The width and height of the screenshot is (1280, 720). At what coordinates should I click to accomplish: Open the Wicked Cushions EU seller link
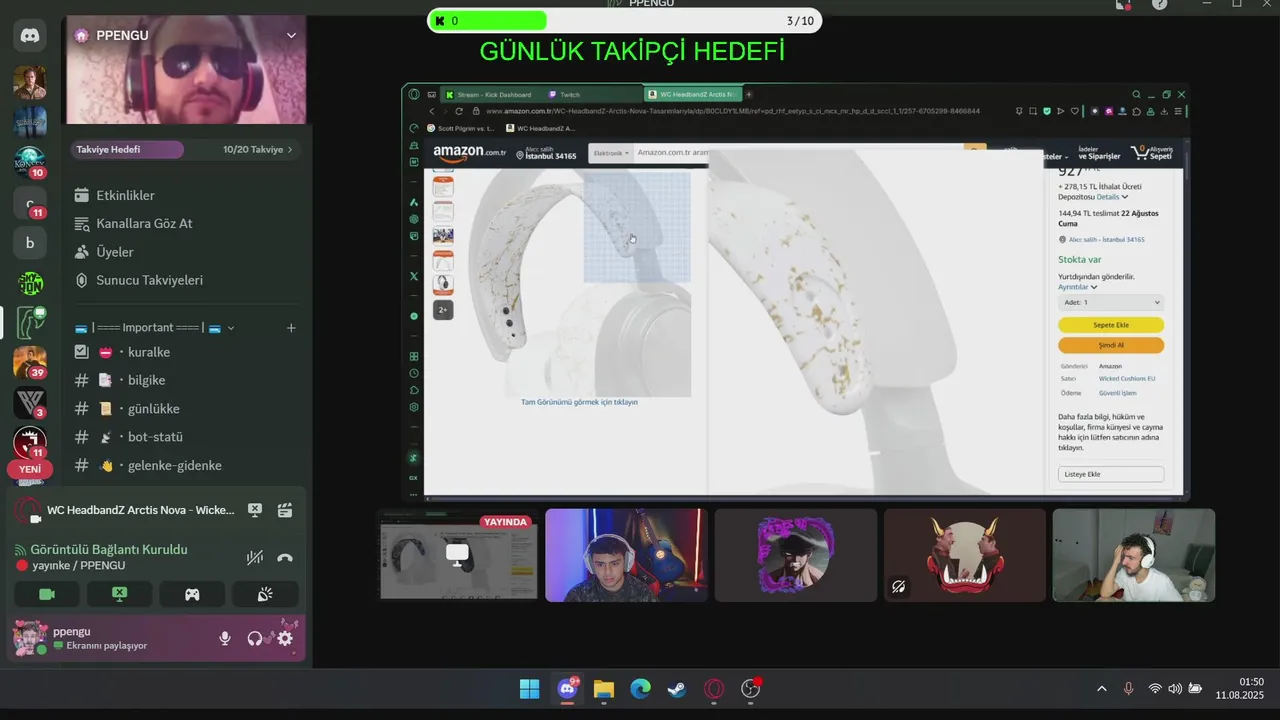[x=1127, y=379]
